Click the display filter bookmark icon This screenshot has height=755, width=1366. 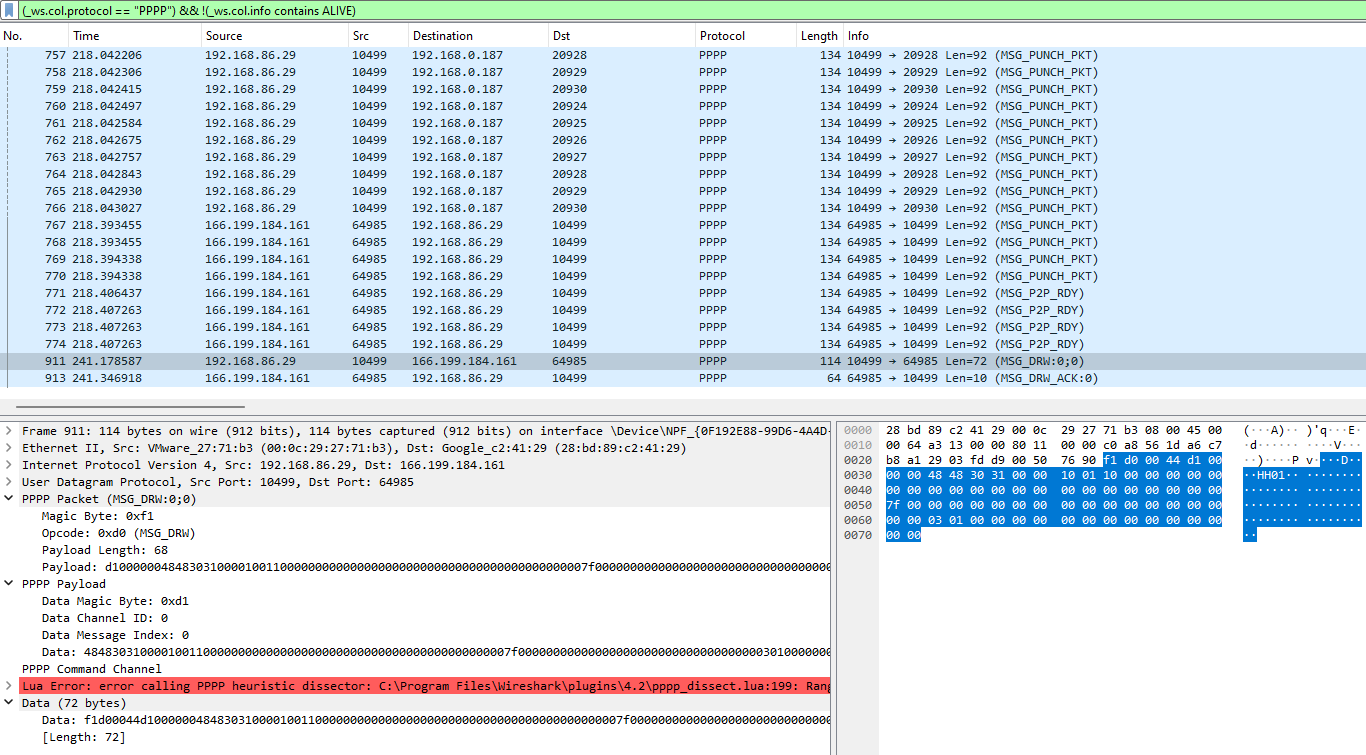tap(10, 10)
